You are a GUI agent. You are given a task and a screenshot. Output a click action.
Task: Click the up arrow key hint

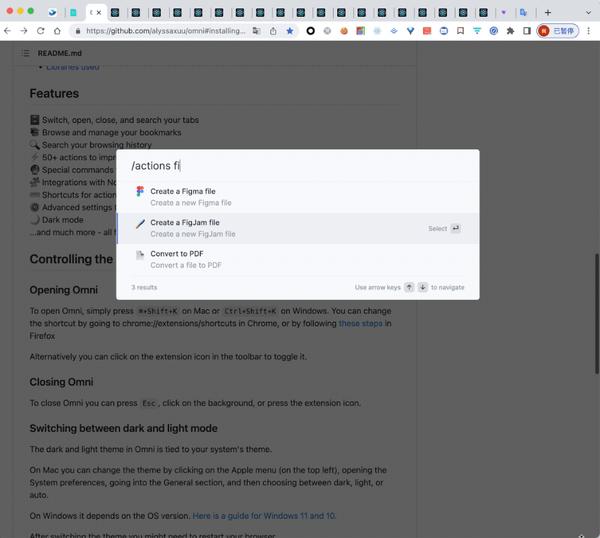[409, 287]
